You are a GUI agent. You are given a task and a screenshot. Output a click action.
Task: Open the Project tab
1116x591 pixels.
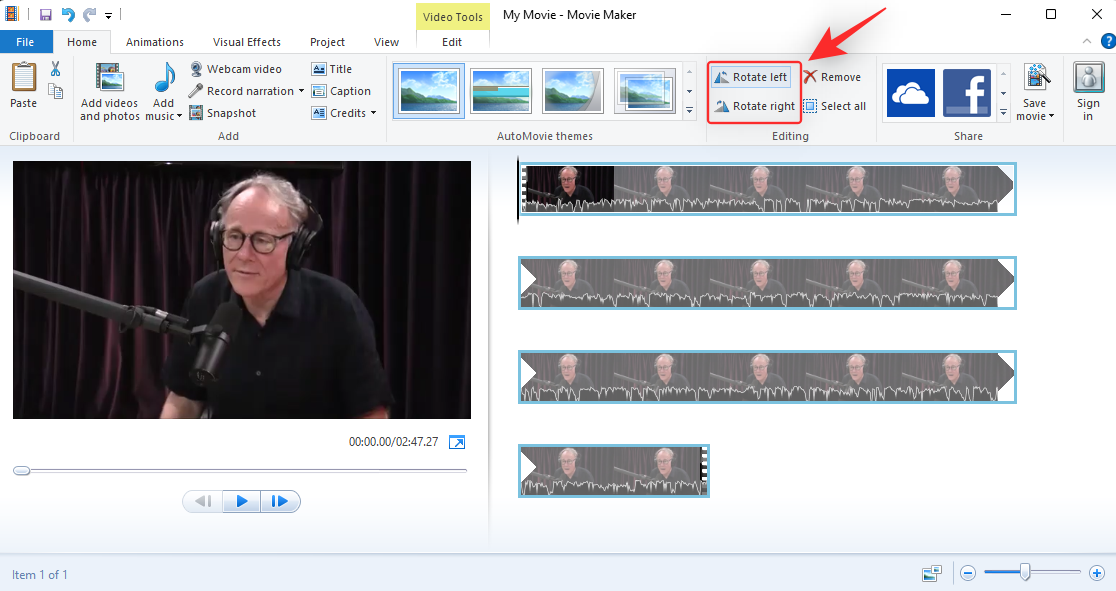tap(327, 42)
